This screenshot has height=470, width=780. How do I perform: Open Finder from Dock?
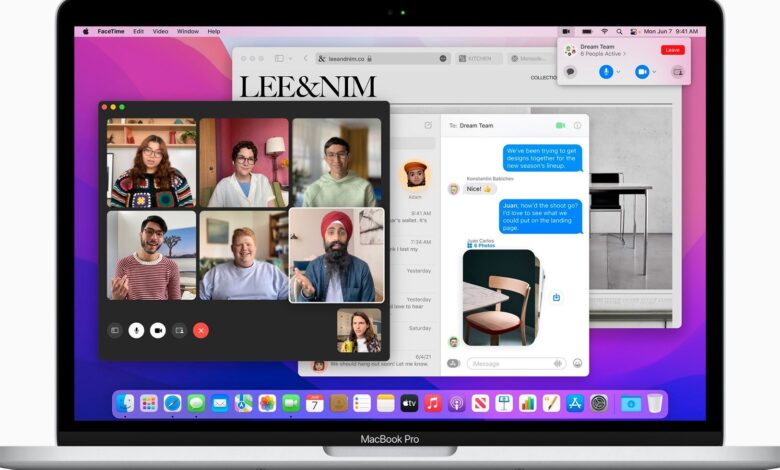(x=125, y=403)
